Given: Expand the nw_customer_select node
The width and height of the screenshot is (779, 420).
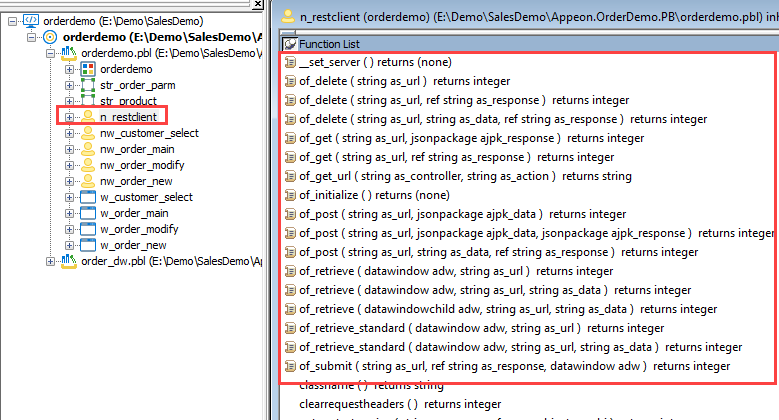Looking at the screenshot, I should [x=70, y=133].
